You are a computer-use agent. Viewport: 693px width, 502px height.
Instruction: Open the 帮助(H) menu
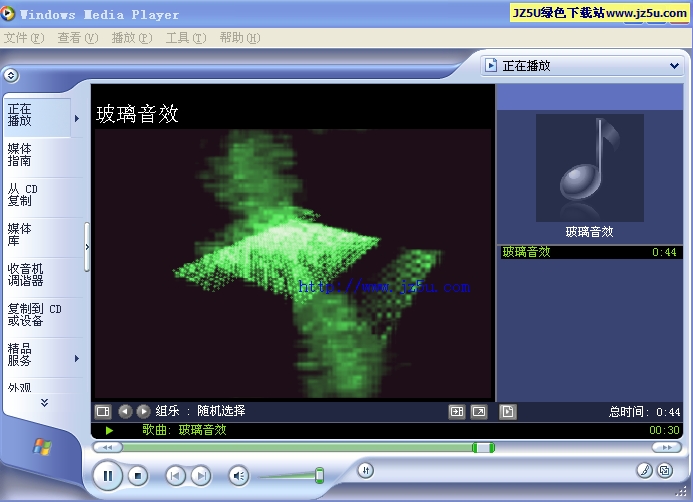pyautogui.click(x=240, y=38)
